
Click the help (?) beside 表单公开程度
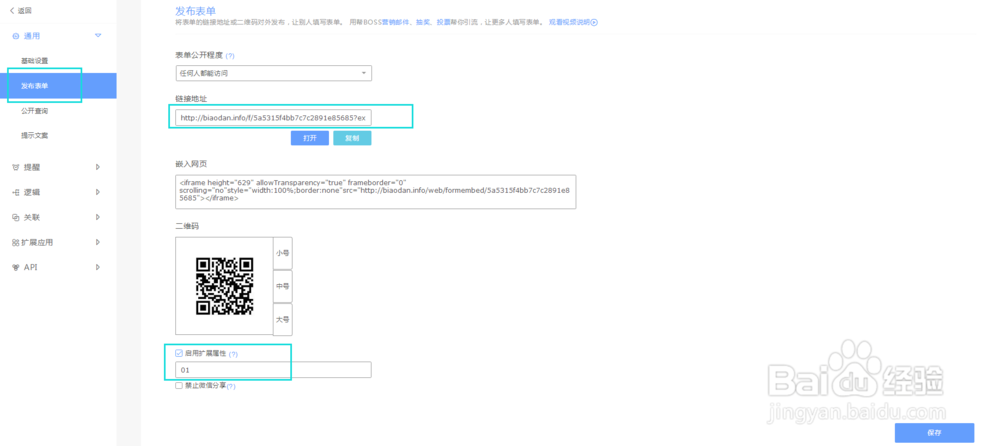coord(230,56)
